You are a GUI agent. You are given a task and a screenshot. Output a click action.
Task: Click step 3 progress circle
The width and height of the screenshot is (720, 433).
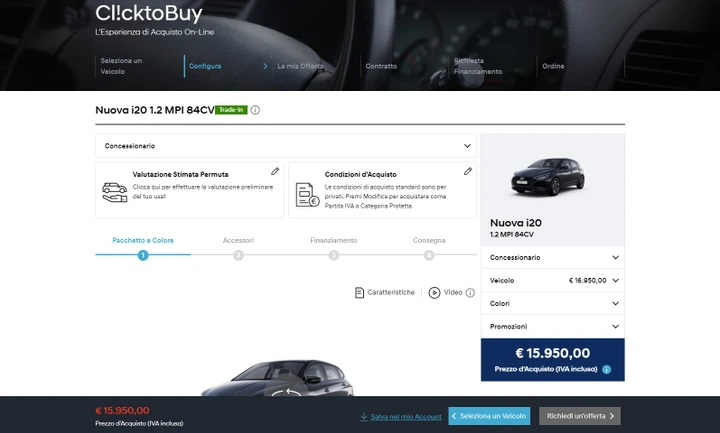[334, 255]
